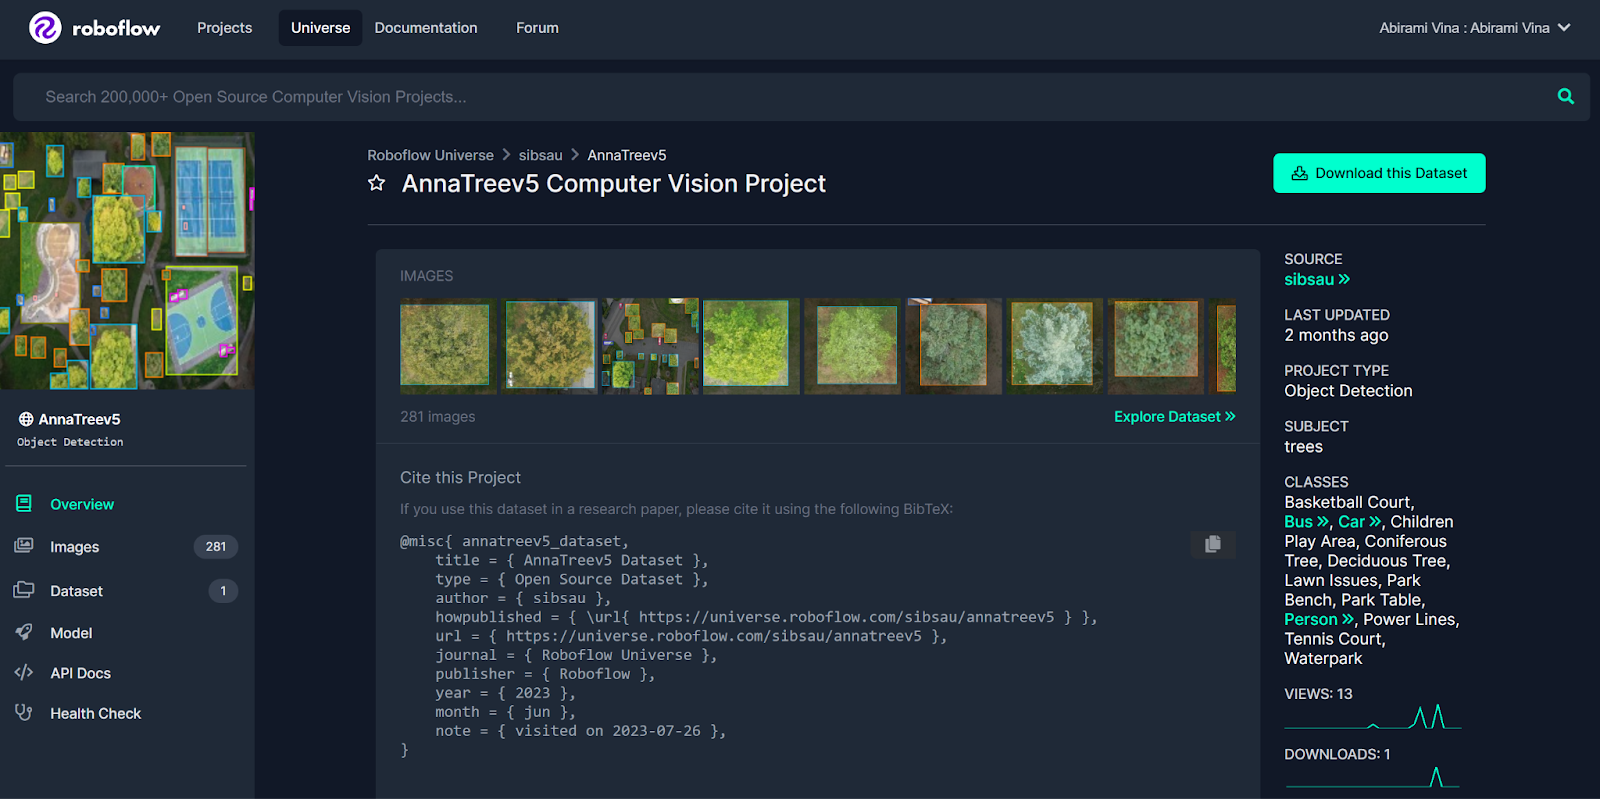Click the 1 badge next to Dataset
Image resolution: width=1600 pixels, height=799 pixels.
coord(223,590)
